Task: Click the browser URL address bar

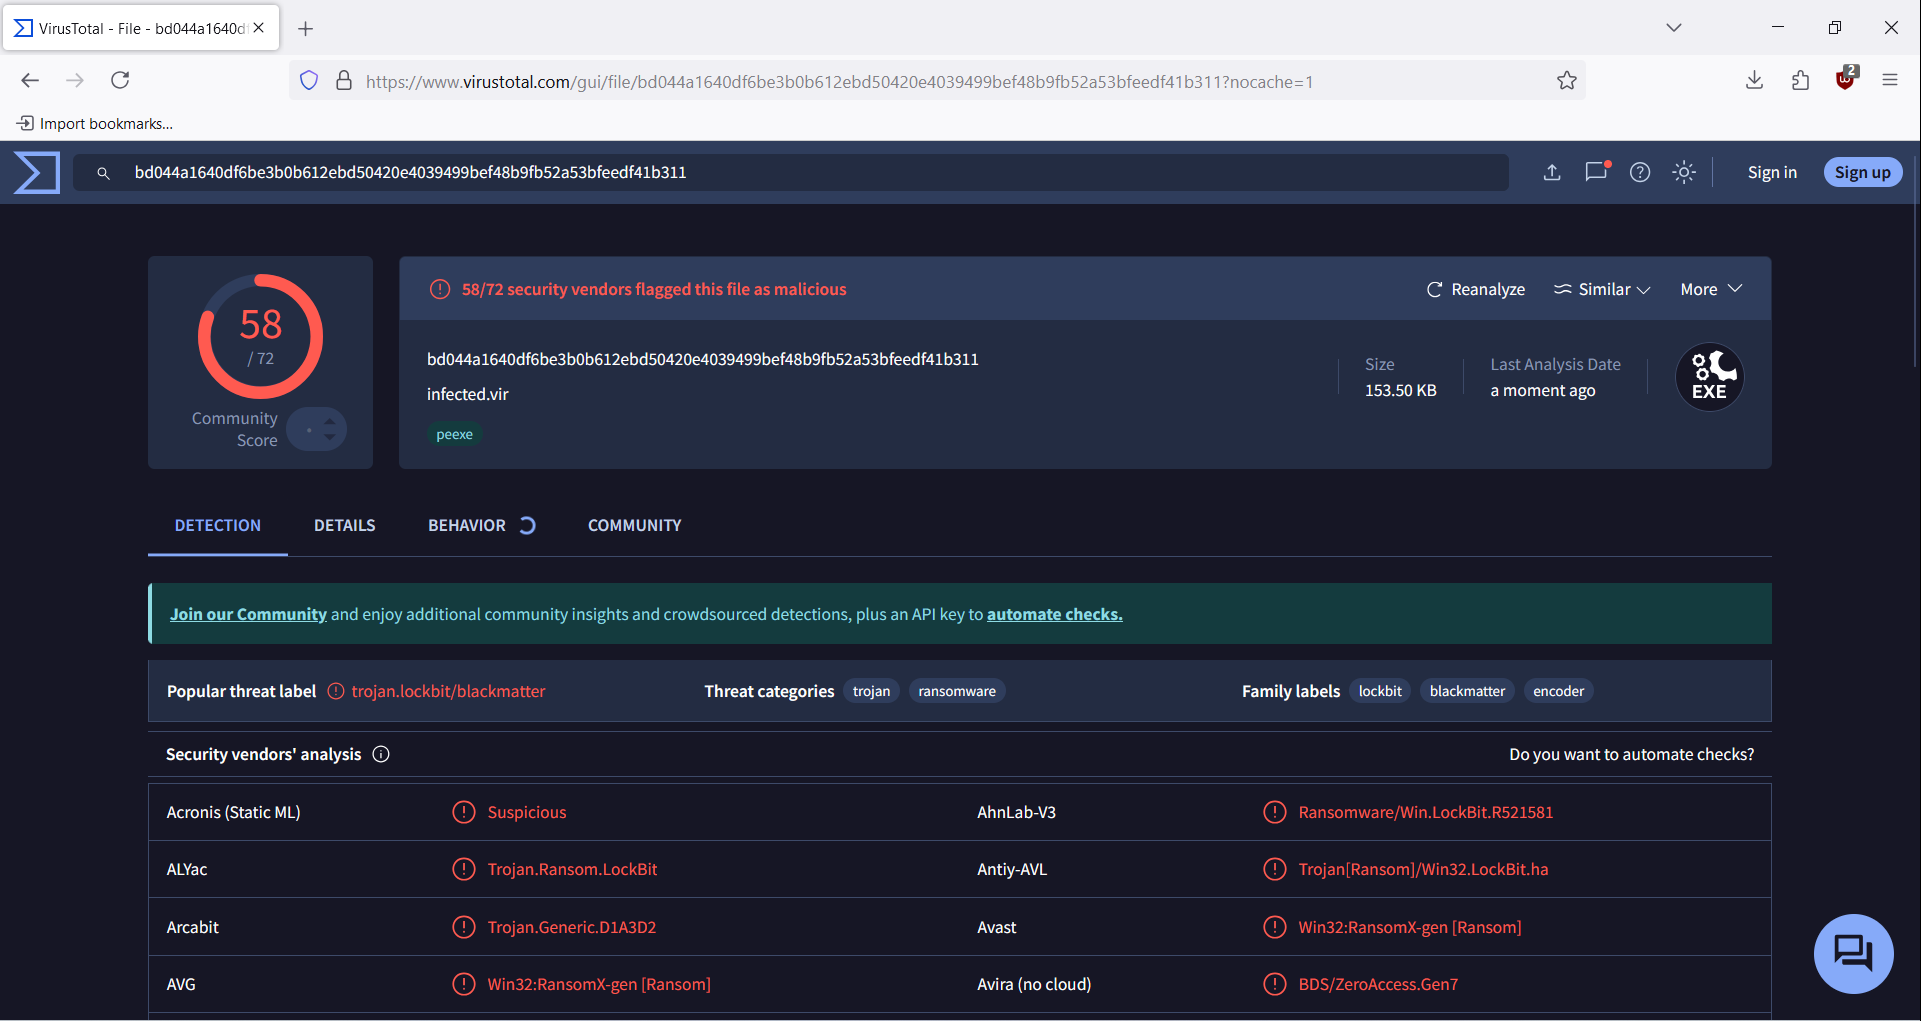Action: pos(935,81)
